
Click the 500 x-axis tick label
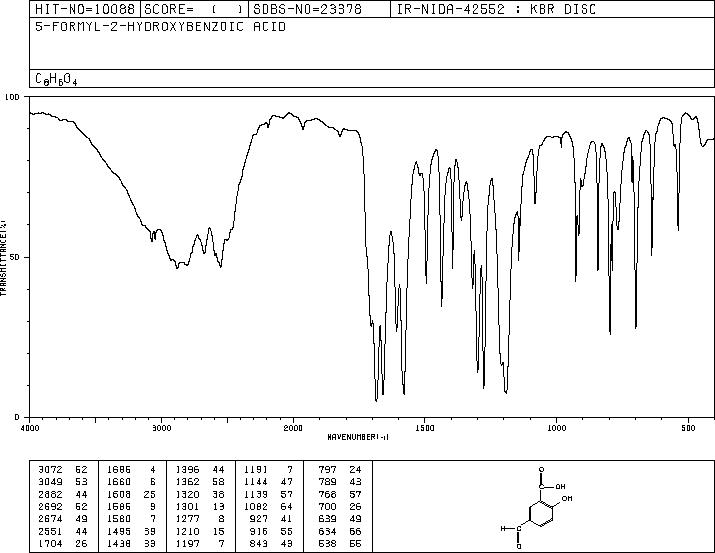point(688,428)
